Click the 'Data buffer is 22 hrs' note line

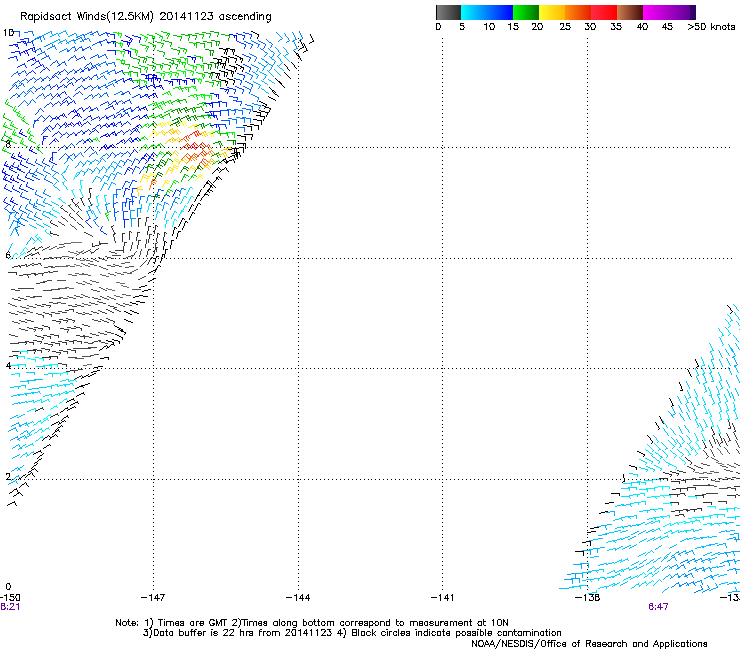[352, 633]
